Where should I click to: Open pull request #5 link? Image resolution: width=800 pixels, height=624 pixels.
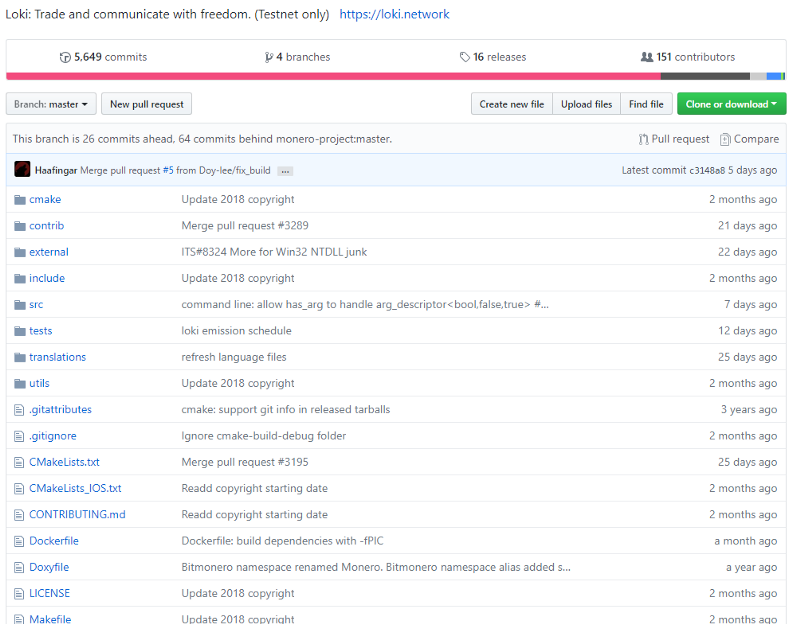[168, 170]
